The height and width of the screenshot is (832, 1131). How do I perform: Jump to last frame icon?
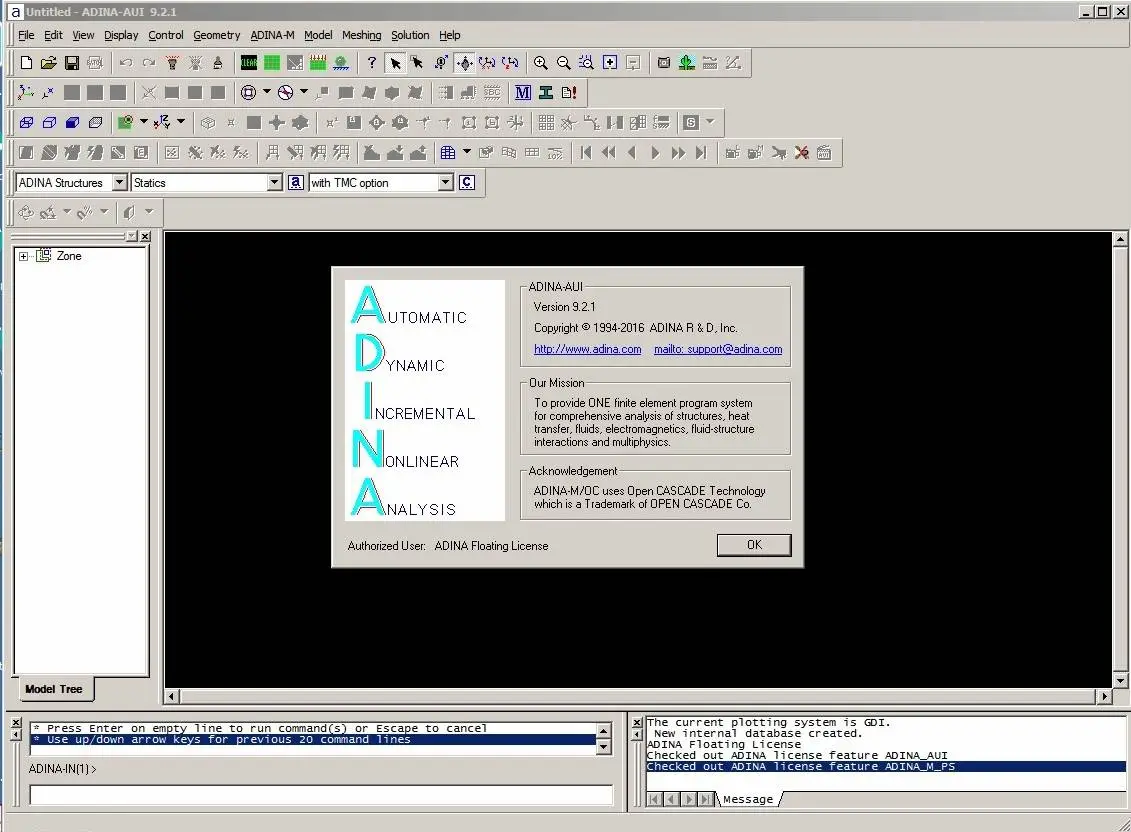[701, 152]
